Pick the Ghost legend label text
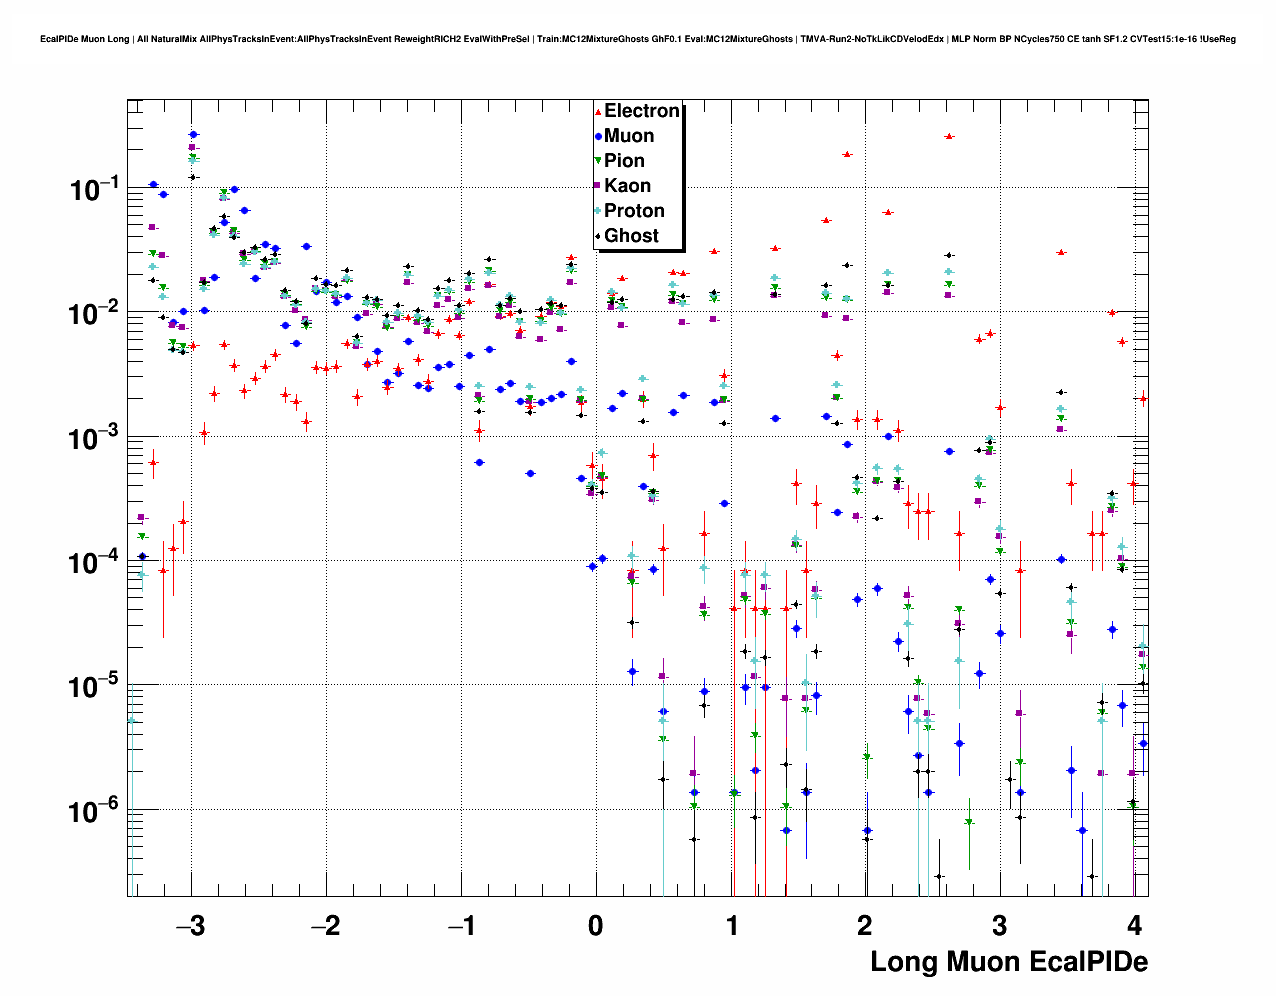This screenshot has height=996, width=1276. point(631,236)
